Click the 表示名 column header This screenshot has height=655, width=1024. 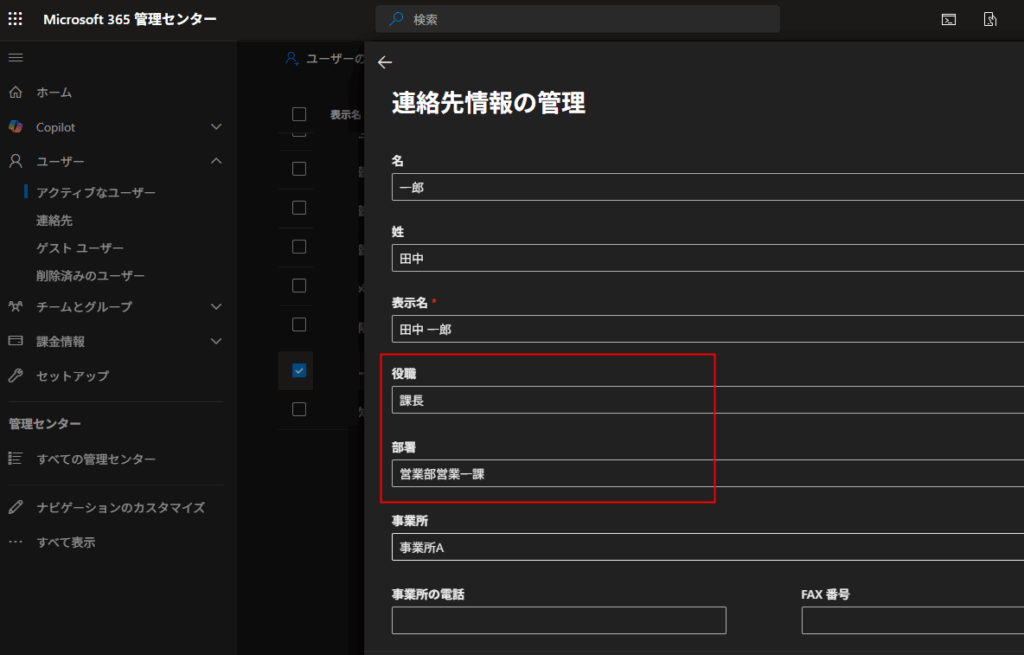(345, 114)
